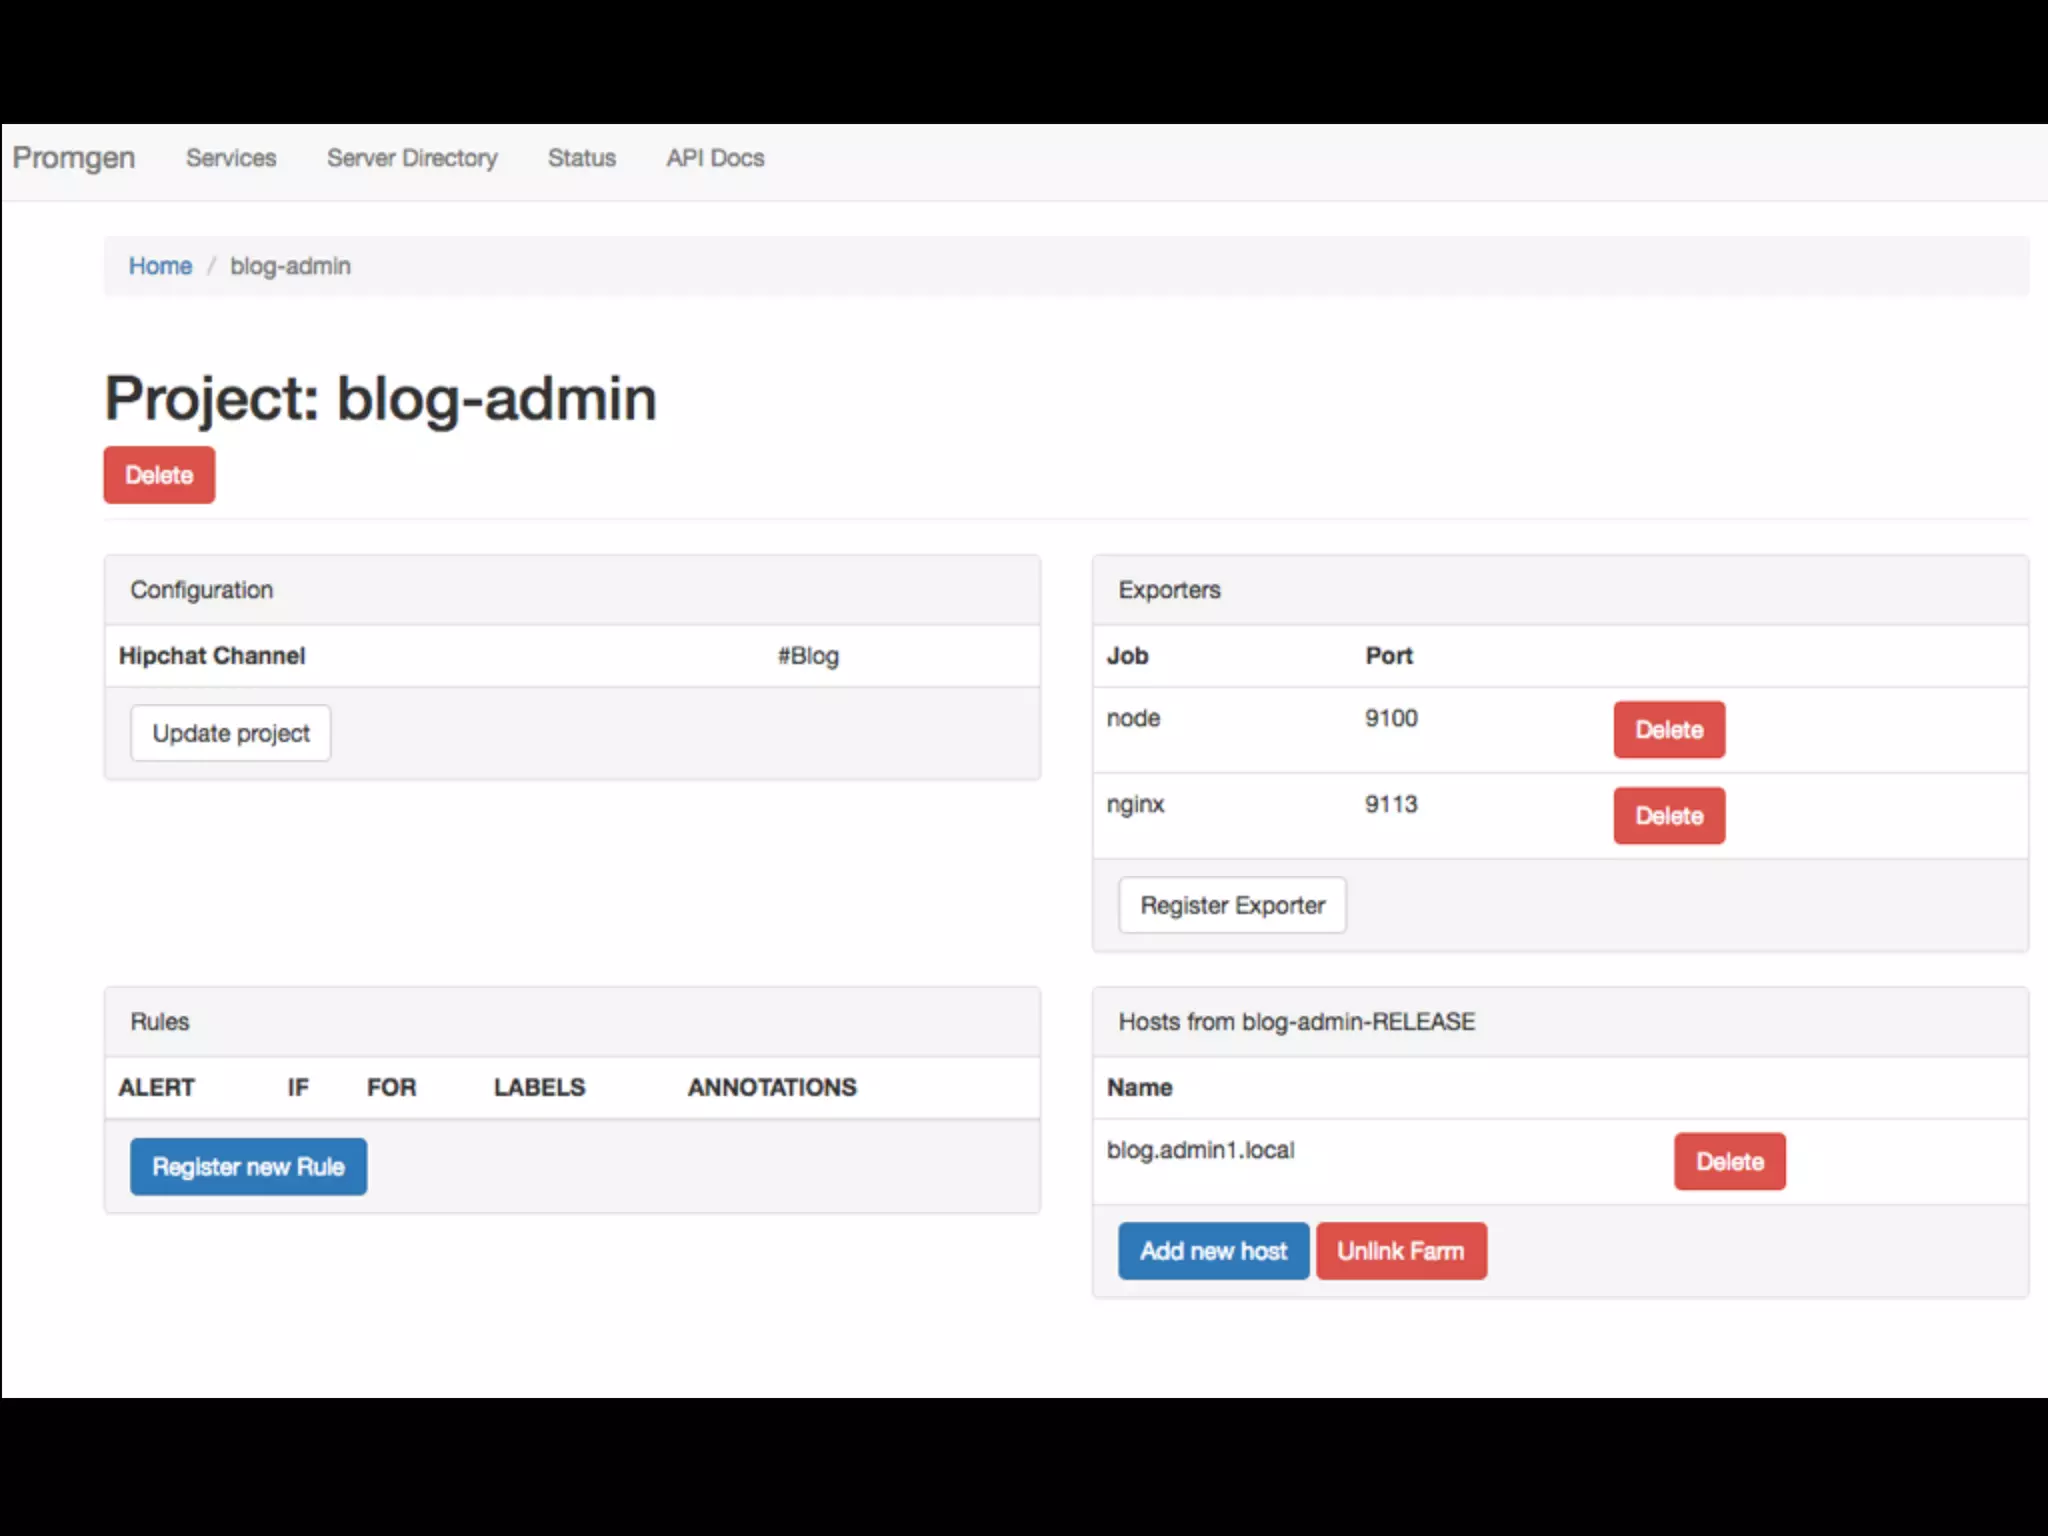Image resolution: width=2048 pixels, height=1536 pixels.
Task: Delete host blog.admin1.local
Action: click(x=1729, y=1162)
